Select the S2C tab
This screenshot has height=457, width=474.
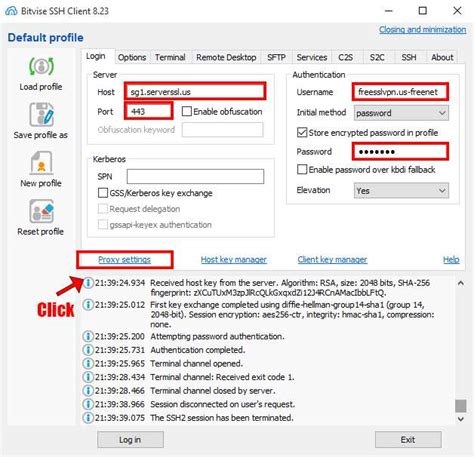tap(377, 57)
